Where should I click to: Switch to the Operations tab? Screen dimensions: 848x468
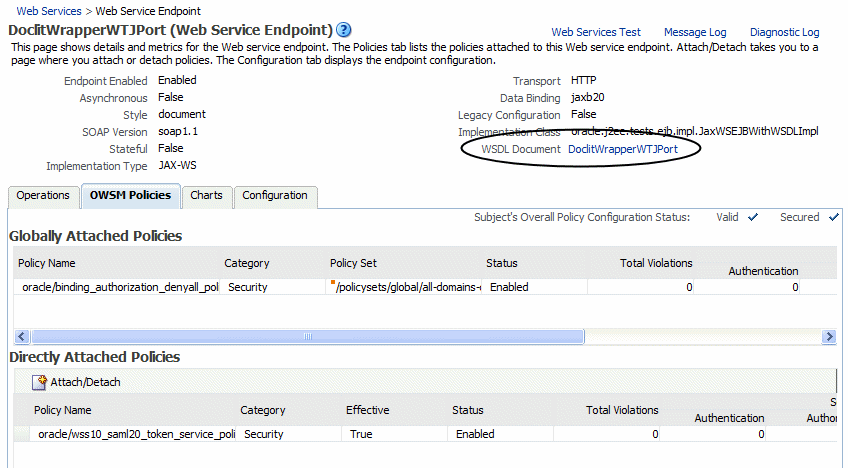(x=43, y=195)
